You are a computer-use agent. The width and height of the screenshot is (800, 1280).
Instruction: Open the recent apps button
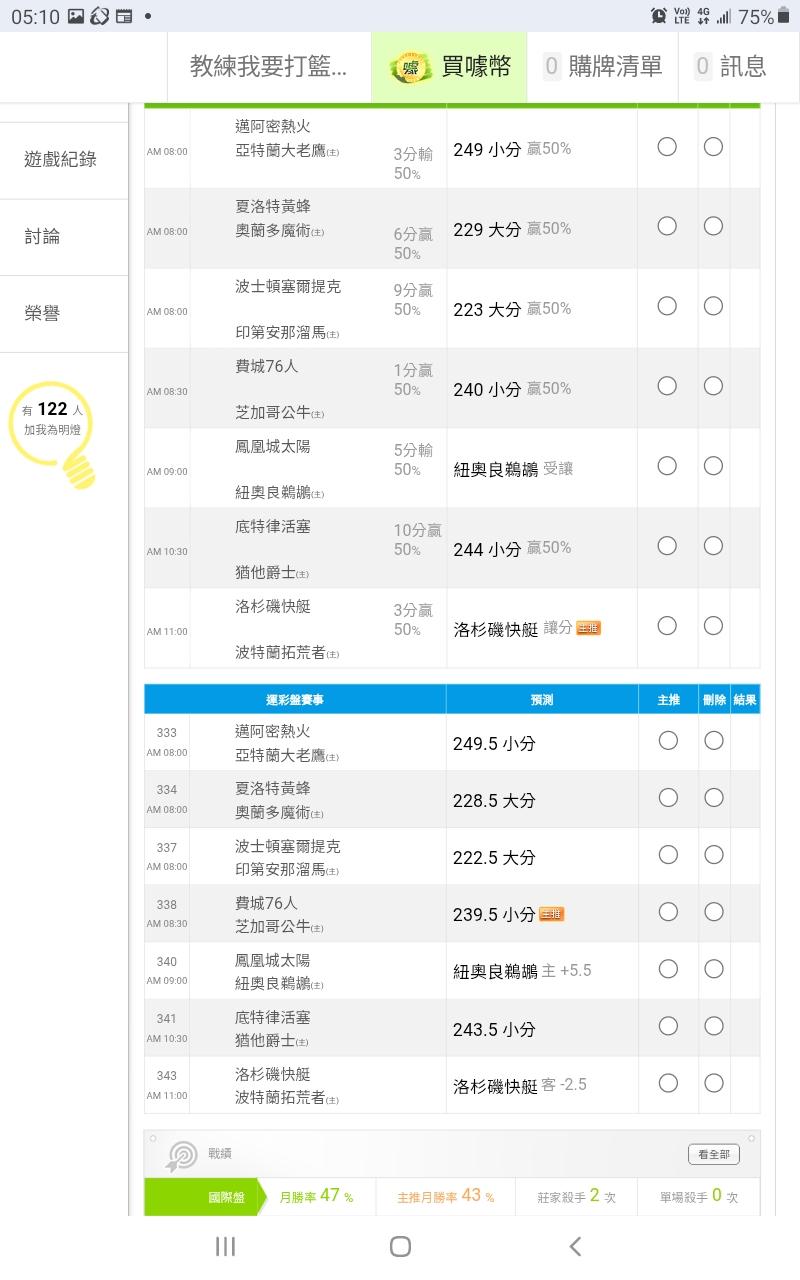point(226,1246)
